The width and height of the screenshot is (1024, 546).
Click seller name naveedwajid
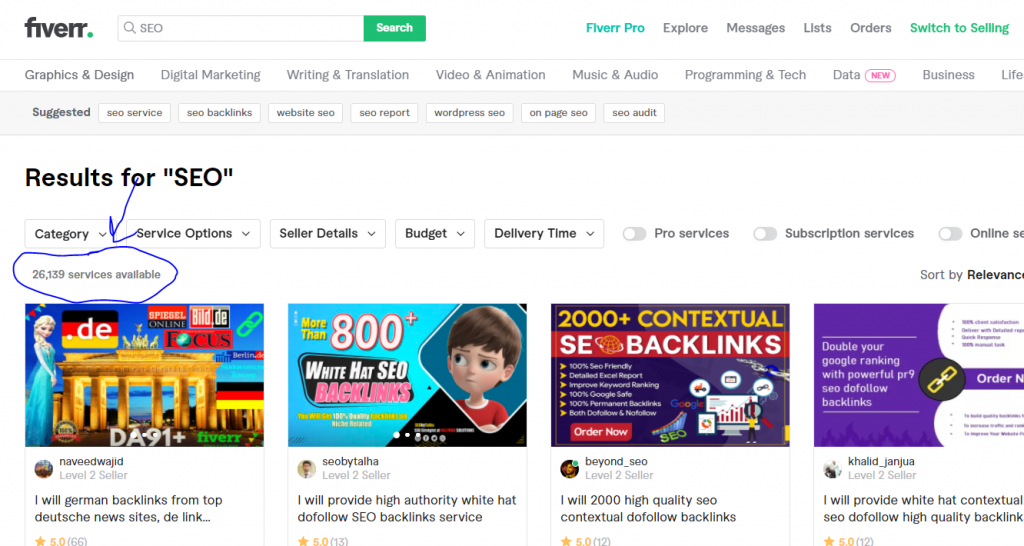tap(91, 461)
